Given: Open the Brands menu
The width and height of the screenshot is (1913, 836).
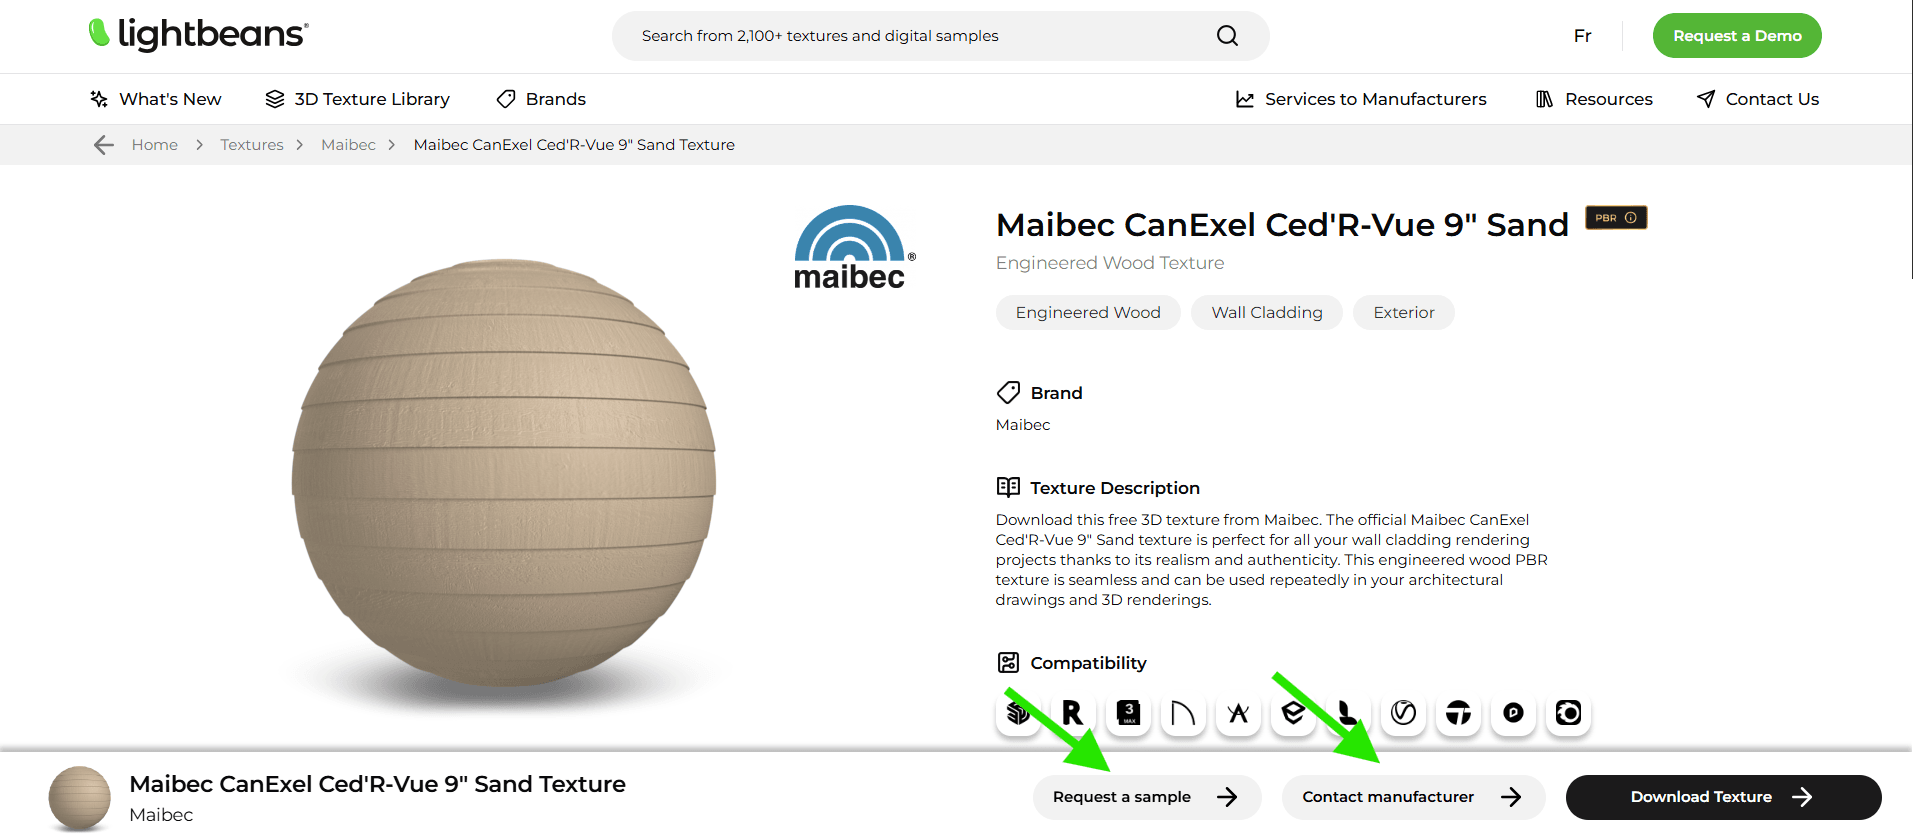Looking at the screenshot, I should tap(541, 99).
